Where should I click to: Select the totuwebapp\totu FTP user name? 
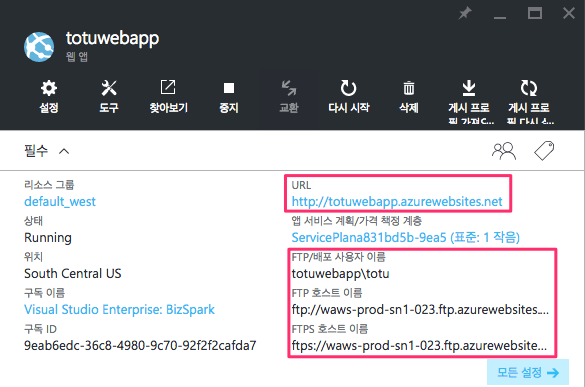[x=340, y=274]
